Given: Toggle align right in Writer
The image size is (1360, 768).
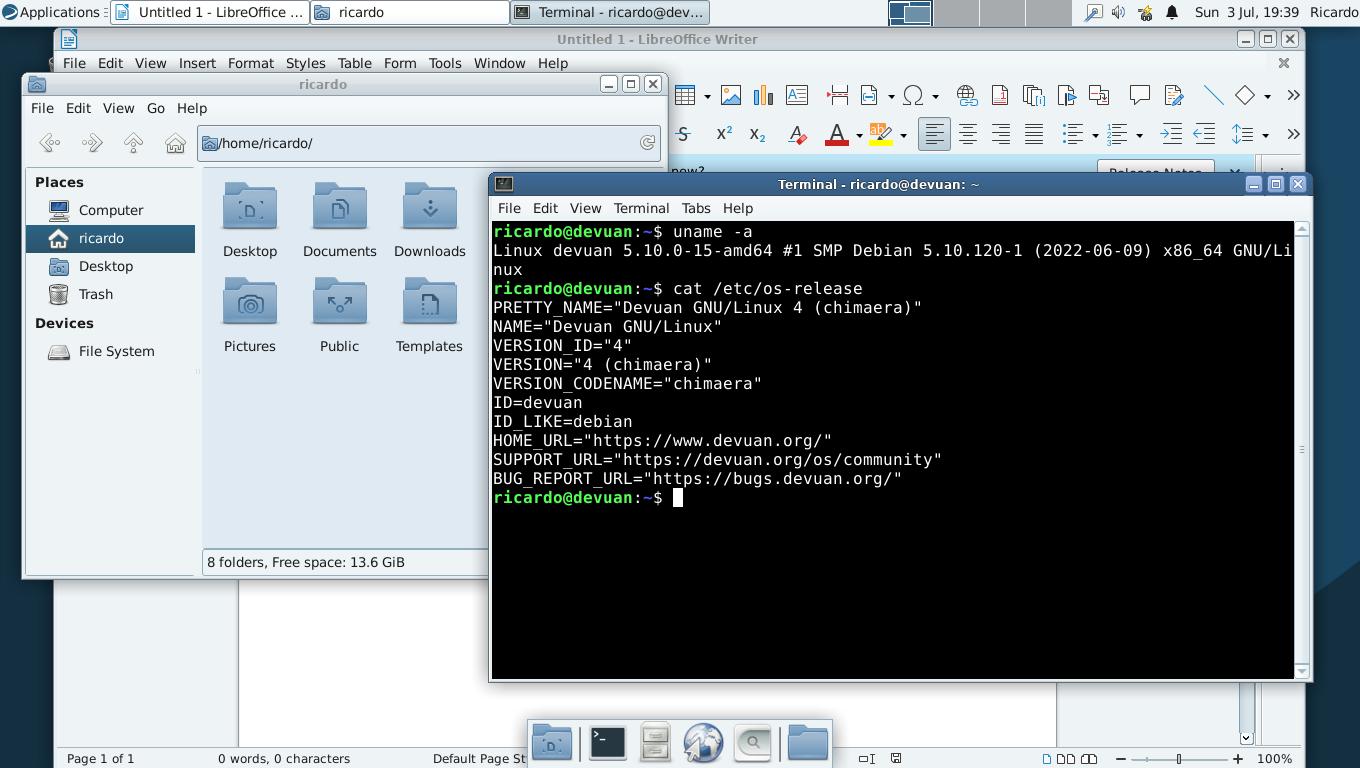Looking at the screenshot, I should point(1001,134).
